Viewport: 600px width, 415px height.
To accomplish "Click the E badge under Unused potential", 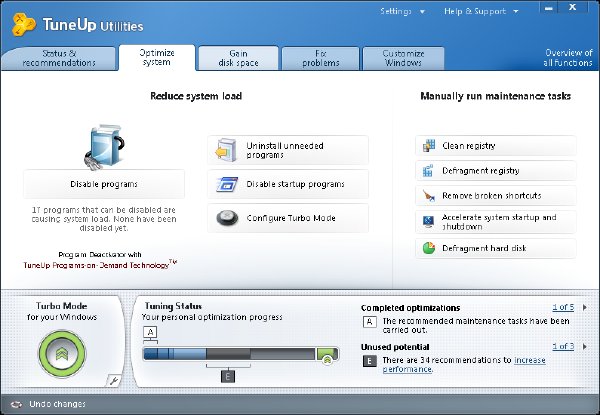I will pyautogui.click(x=369, y=361).
